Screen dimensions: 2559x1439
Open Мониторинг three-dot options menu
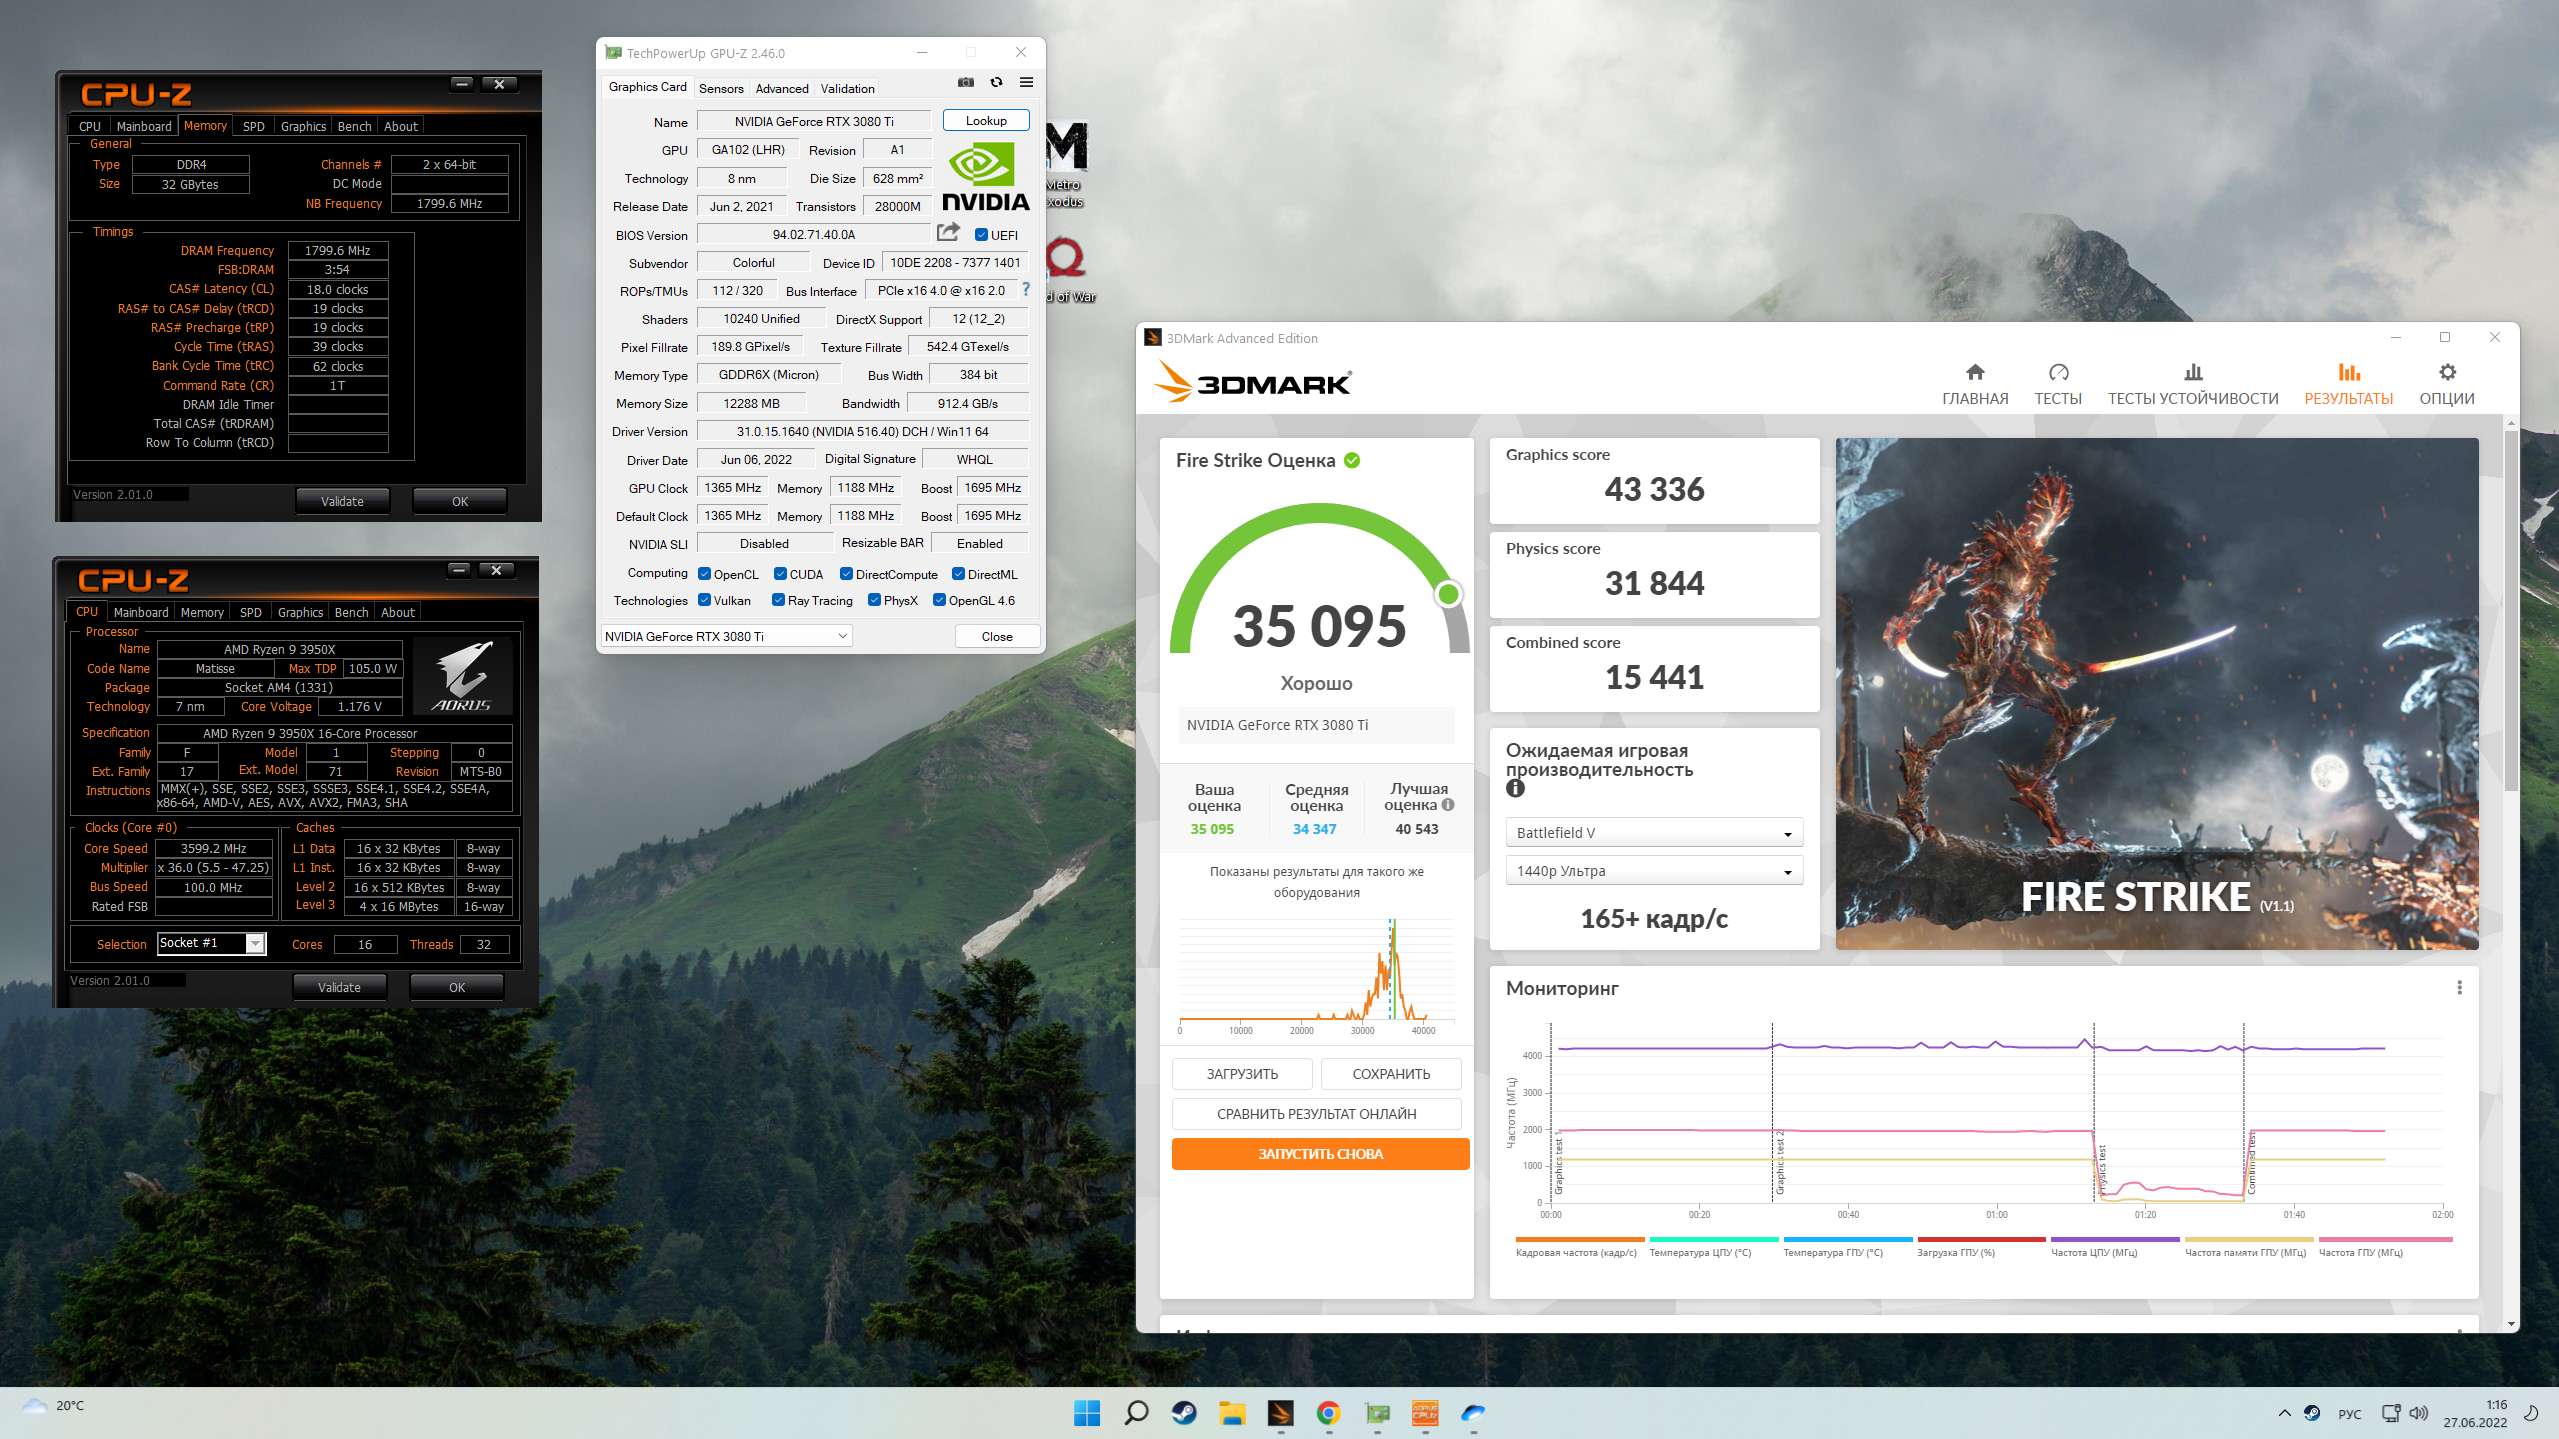[x=2459, y=988]
